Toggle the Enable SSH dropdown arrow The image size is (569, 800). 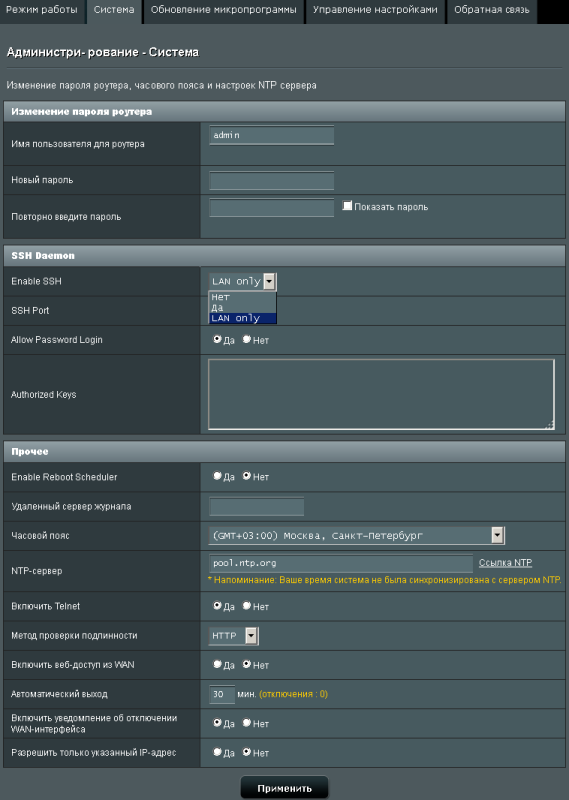coord(270,281)
